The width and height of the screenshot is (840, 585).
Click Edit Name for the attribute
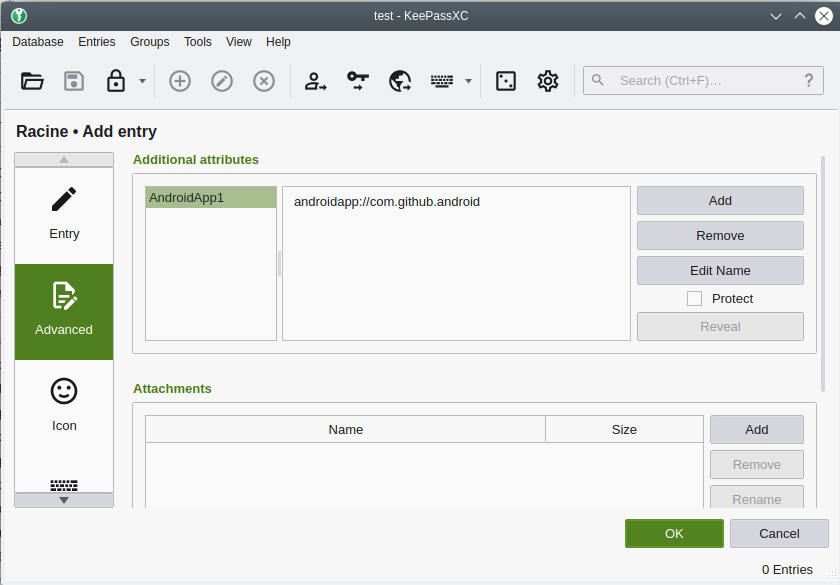click(720, 270)
